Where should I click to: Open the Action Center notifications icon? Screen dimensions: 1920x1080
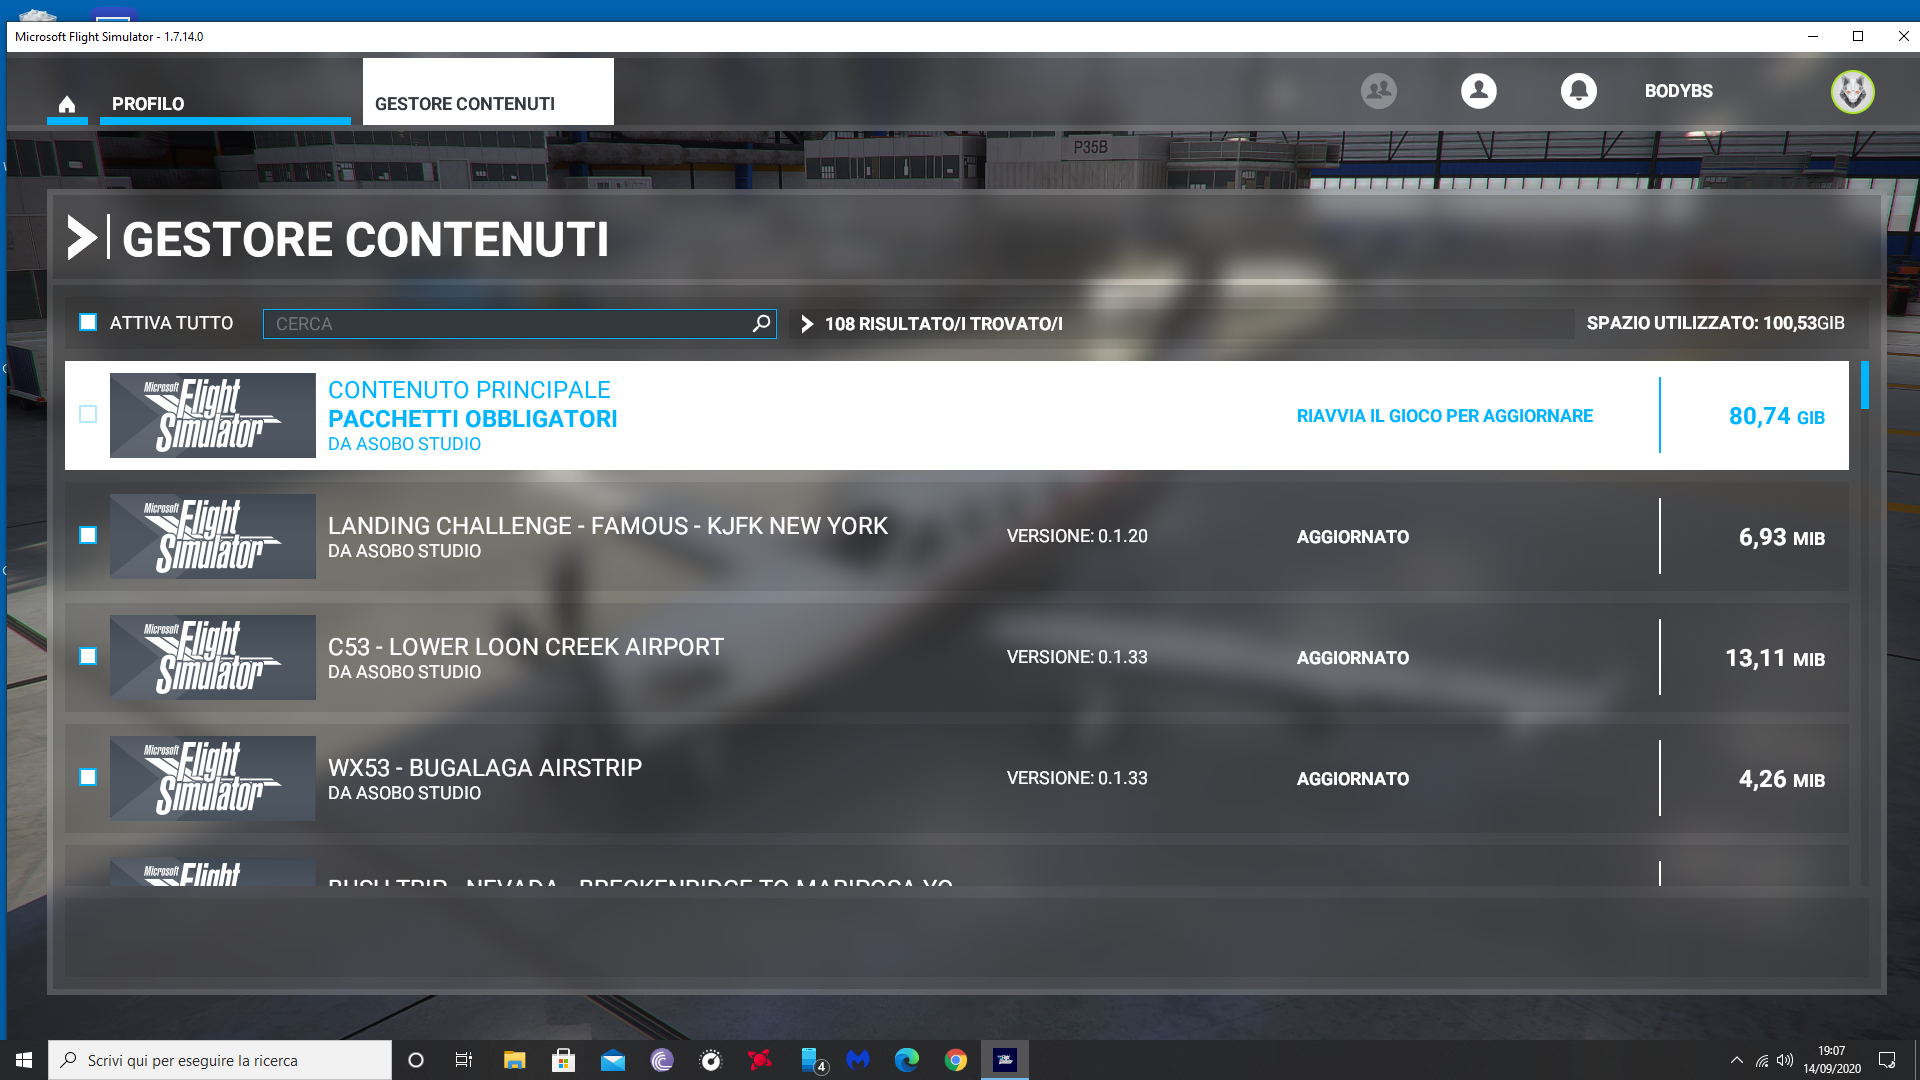point(1887,1060)
